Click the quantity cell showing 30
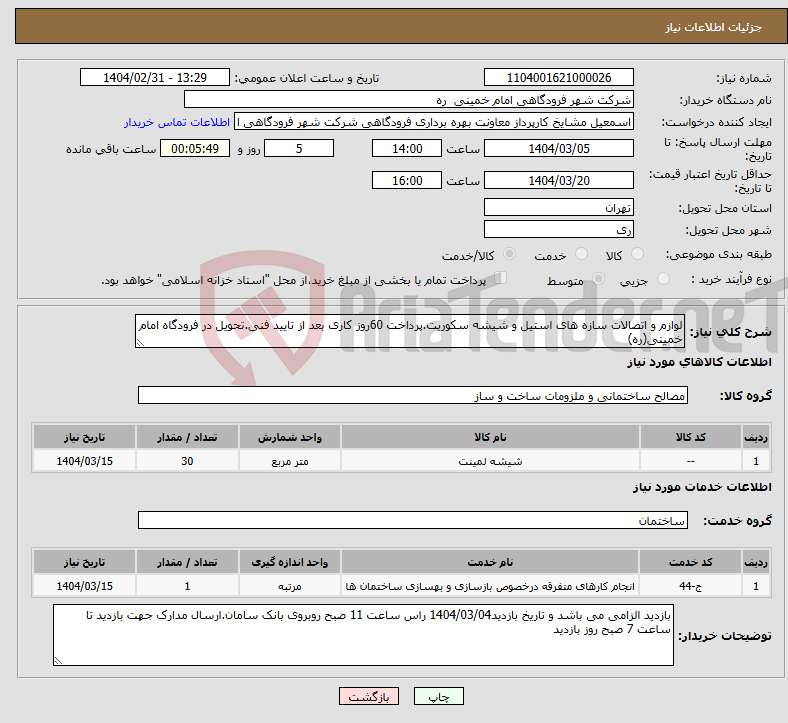 pyautogui.click(x=187, y=461)
